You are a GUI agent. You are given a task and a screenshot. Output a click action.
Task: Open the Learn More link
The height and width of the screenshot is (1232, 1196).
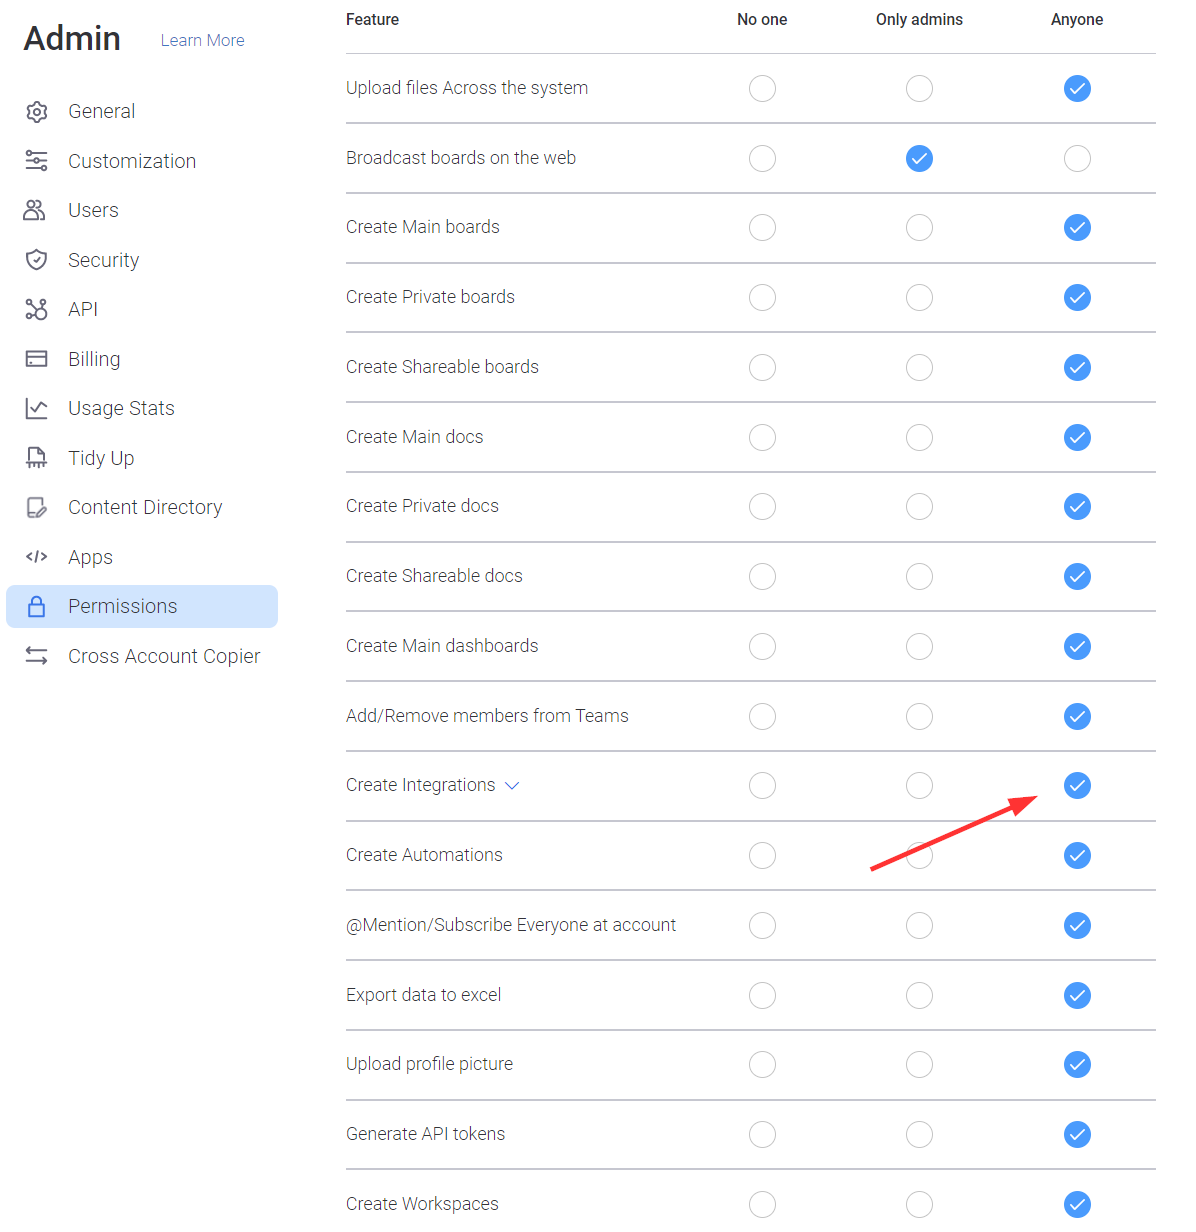(x=202, y=41)
